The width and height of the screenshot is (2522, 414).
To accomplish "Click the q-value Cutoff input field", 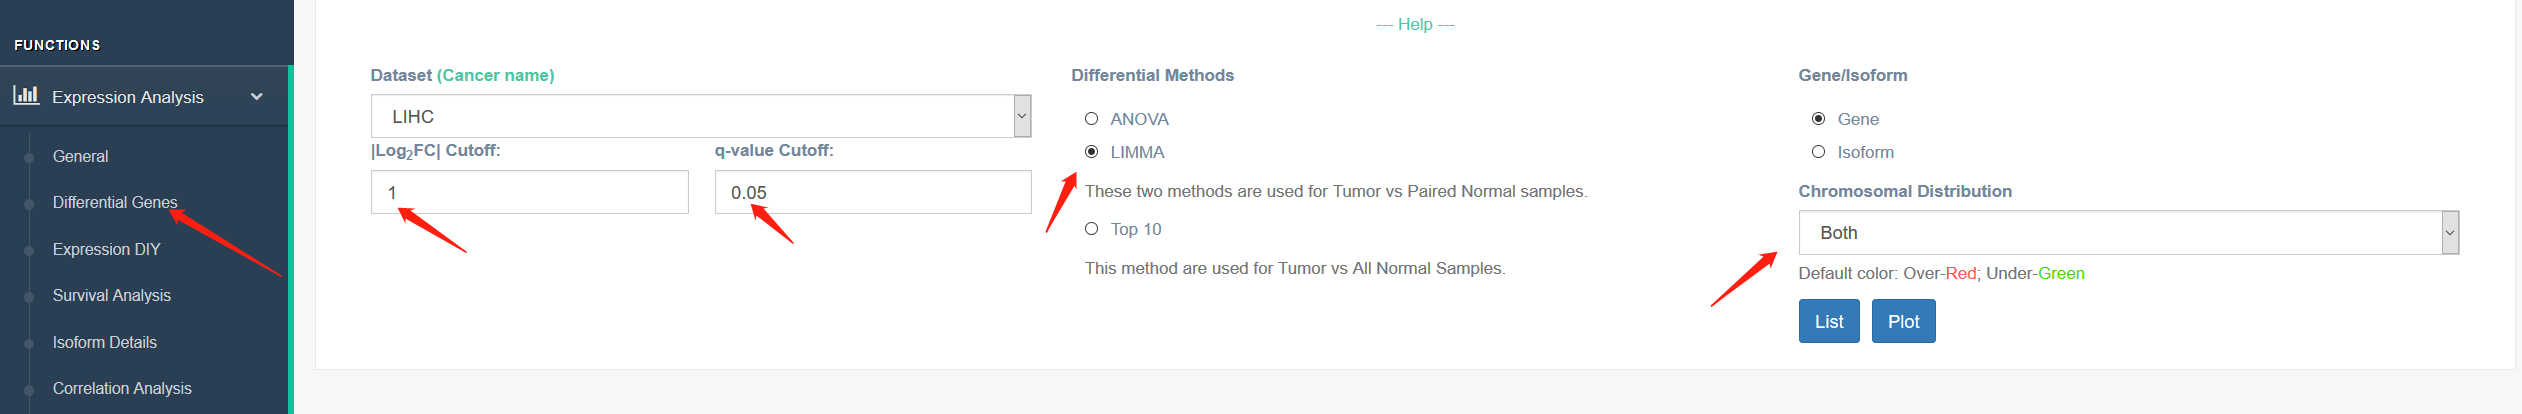I will [872, 193].
